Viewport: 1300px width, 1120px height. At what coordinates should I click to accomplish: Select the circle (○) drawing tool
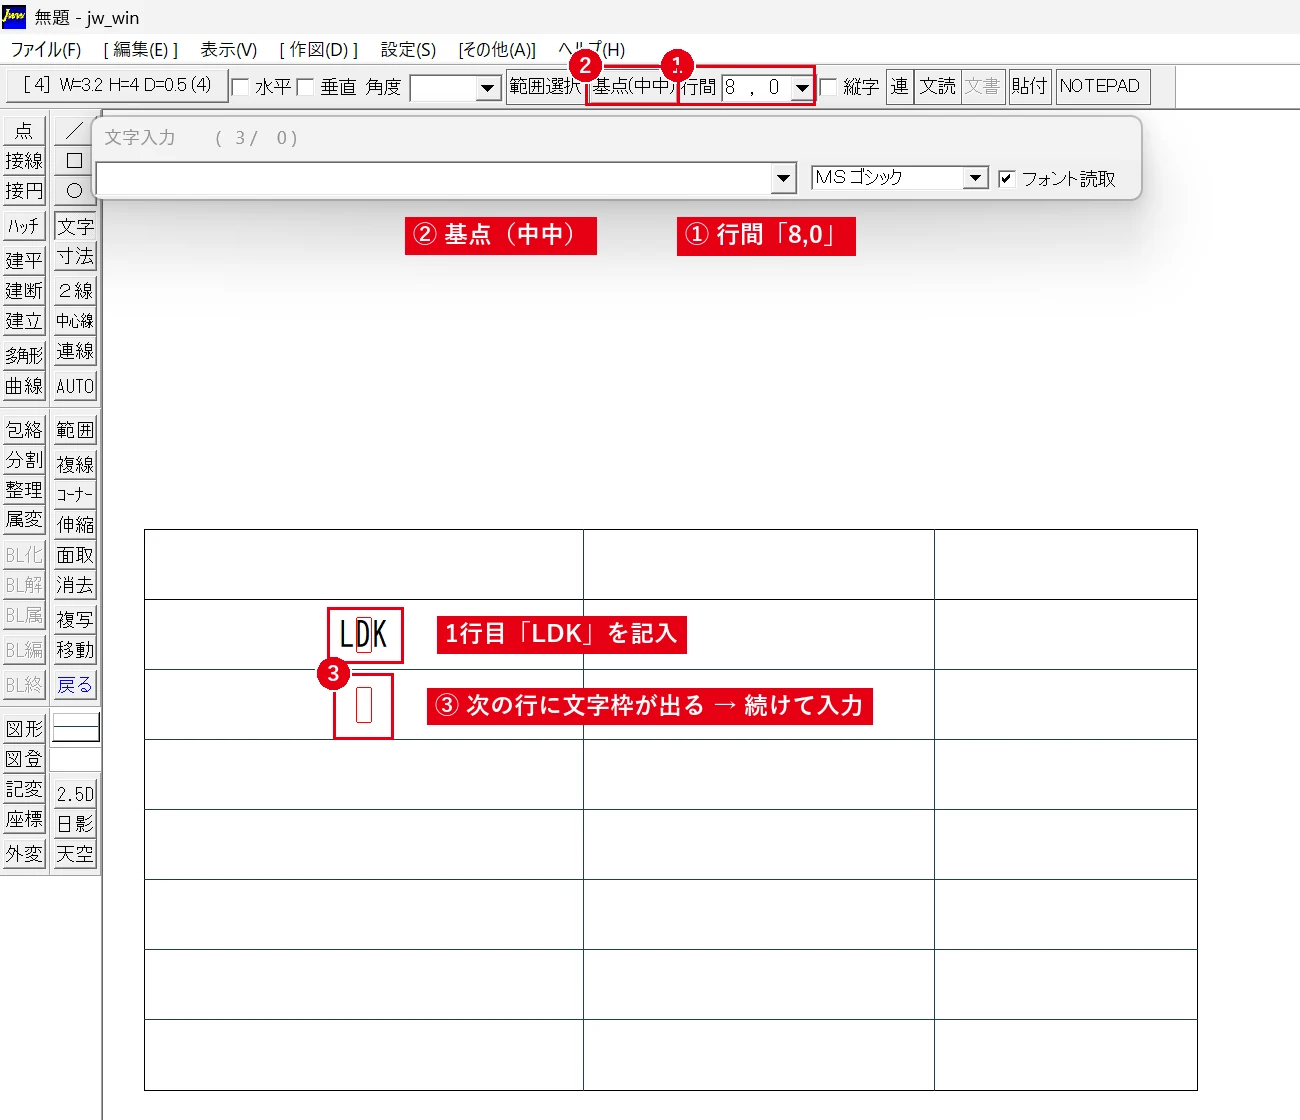click(75, 190)
